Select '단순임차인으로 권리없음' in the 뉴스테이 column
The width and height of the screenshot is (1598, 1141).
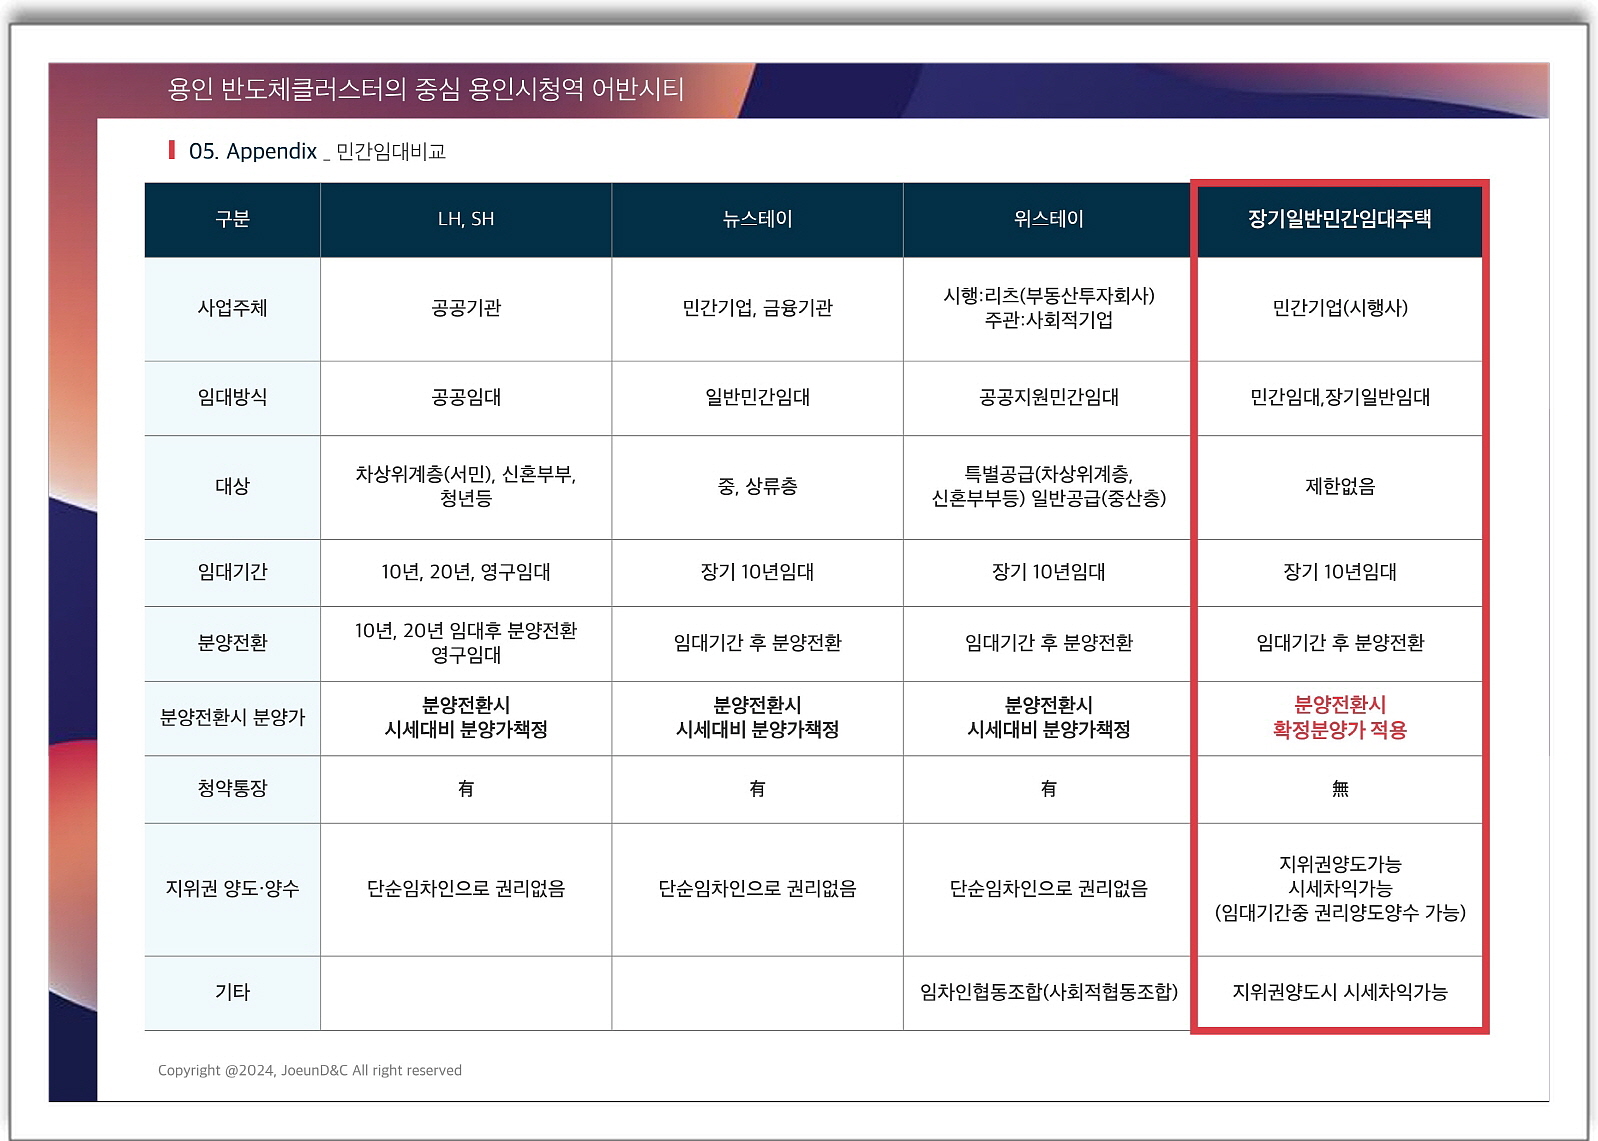pos(757,889)
